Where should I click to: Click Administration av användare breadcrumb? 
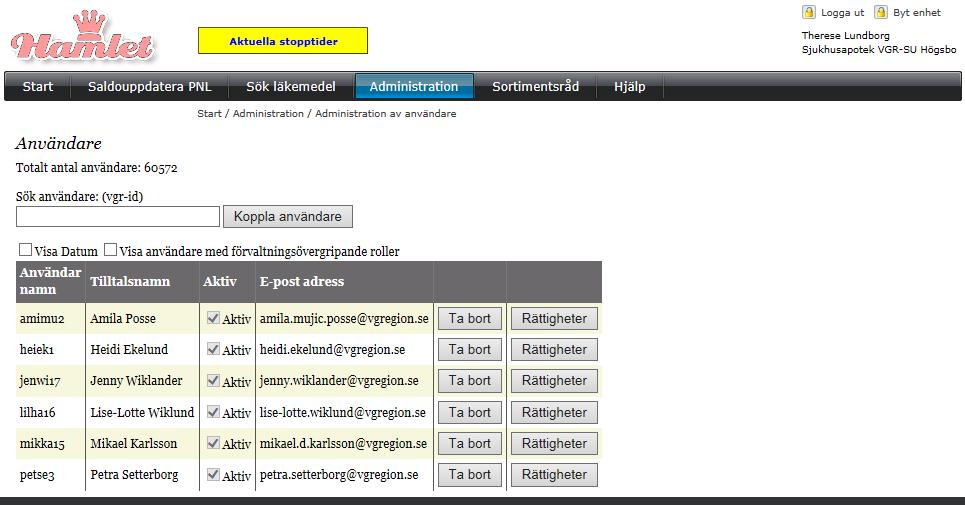coord(386,114)
